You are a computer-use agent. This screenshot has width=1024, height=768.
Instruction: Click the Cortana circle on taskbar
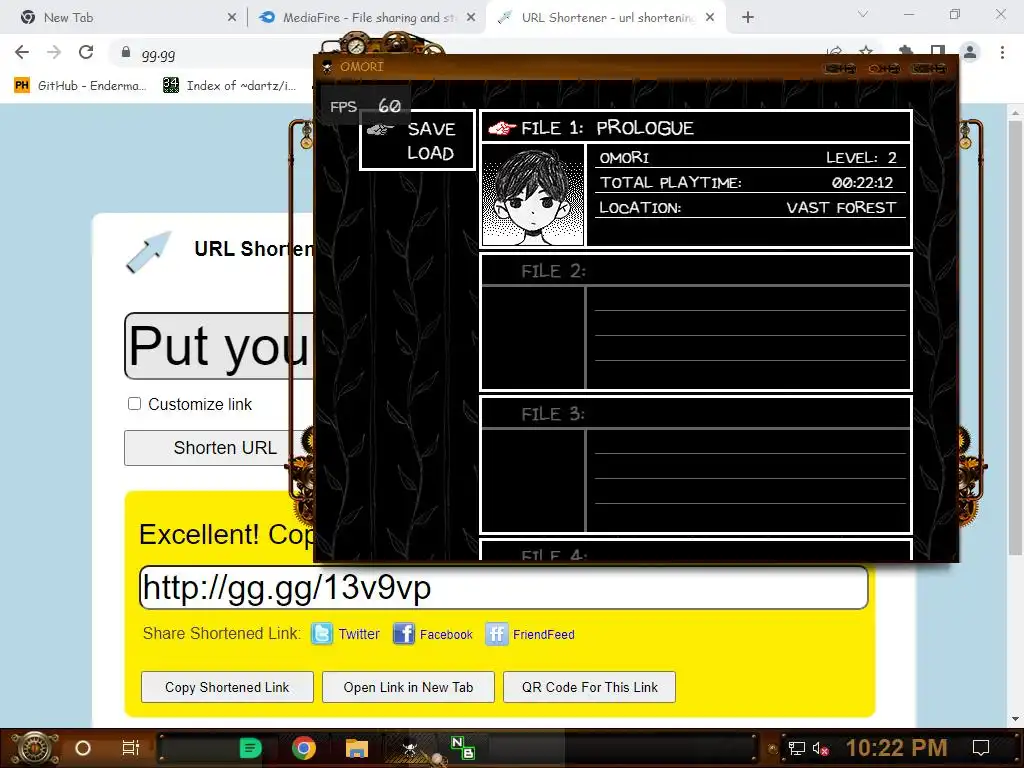tap(83, 748)
